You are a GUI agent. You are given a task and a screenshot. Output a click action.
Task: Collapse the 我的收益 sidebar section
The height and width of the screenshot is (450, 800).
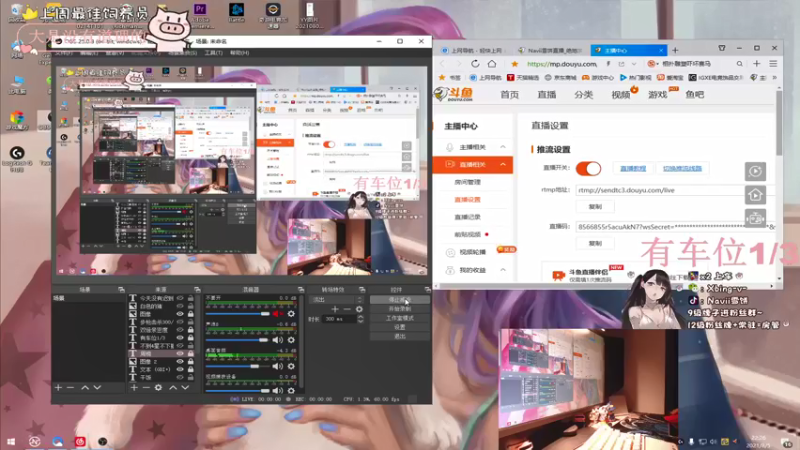tap(503, 270)
